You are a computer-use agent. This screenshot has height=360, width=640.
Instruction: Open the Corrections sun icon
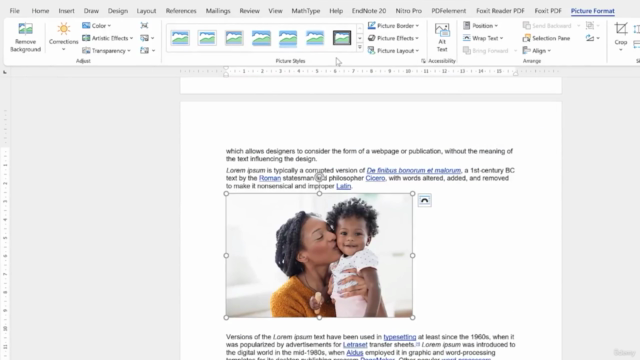63,29
